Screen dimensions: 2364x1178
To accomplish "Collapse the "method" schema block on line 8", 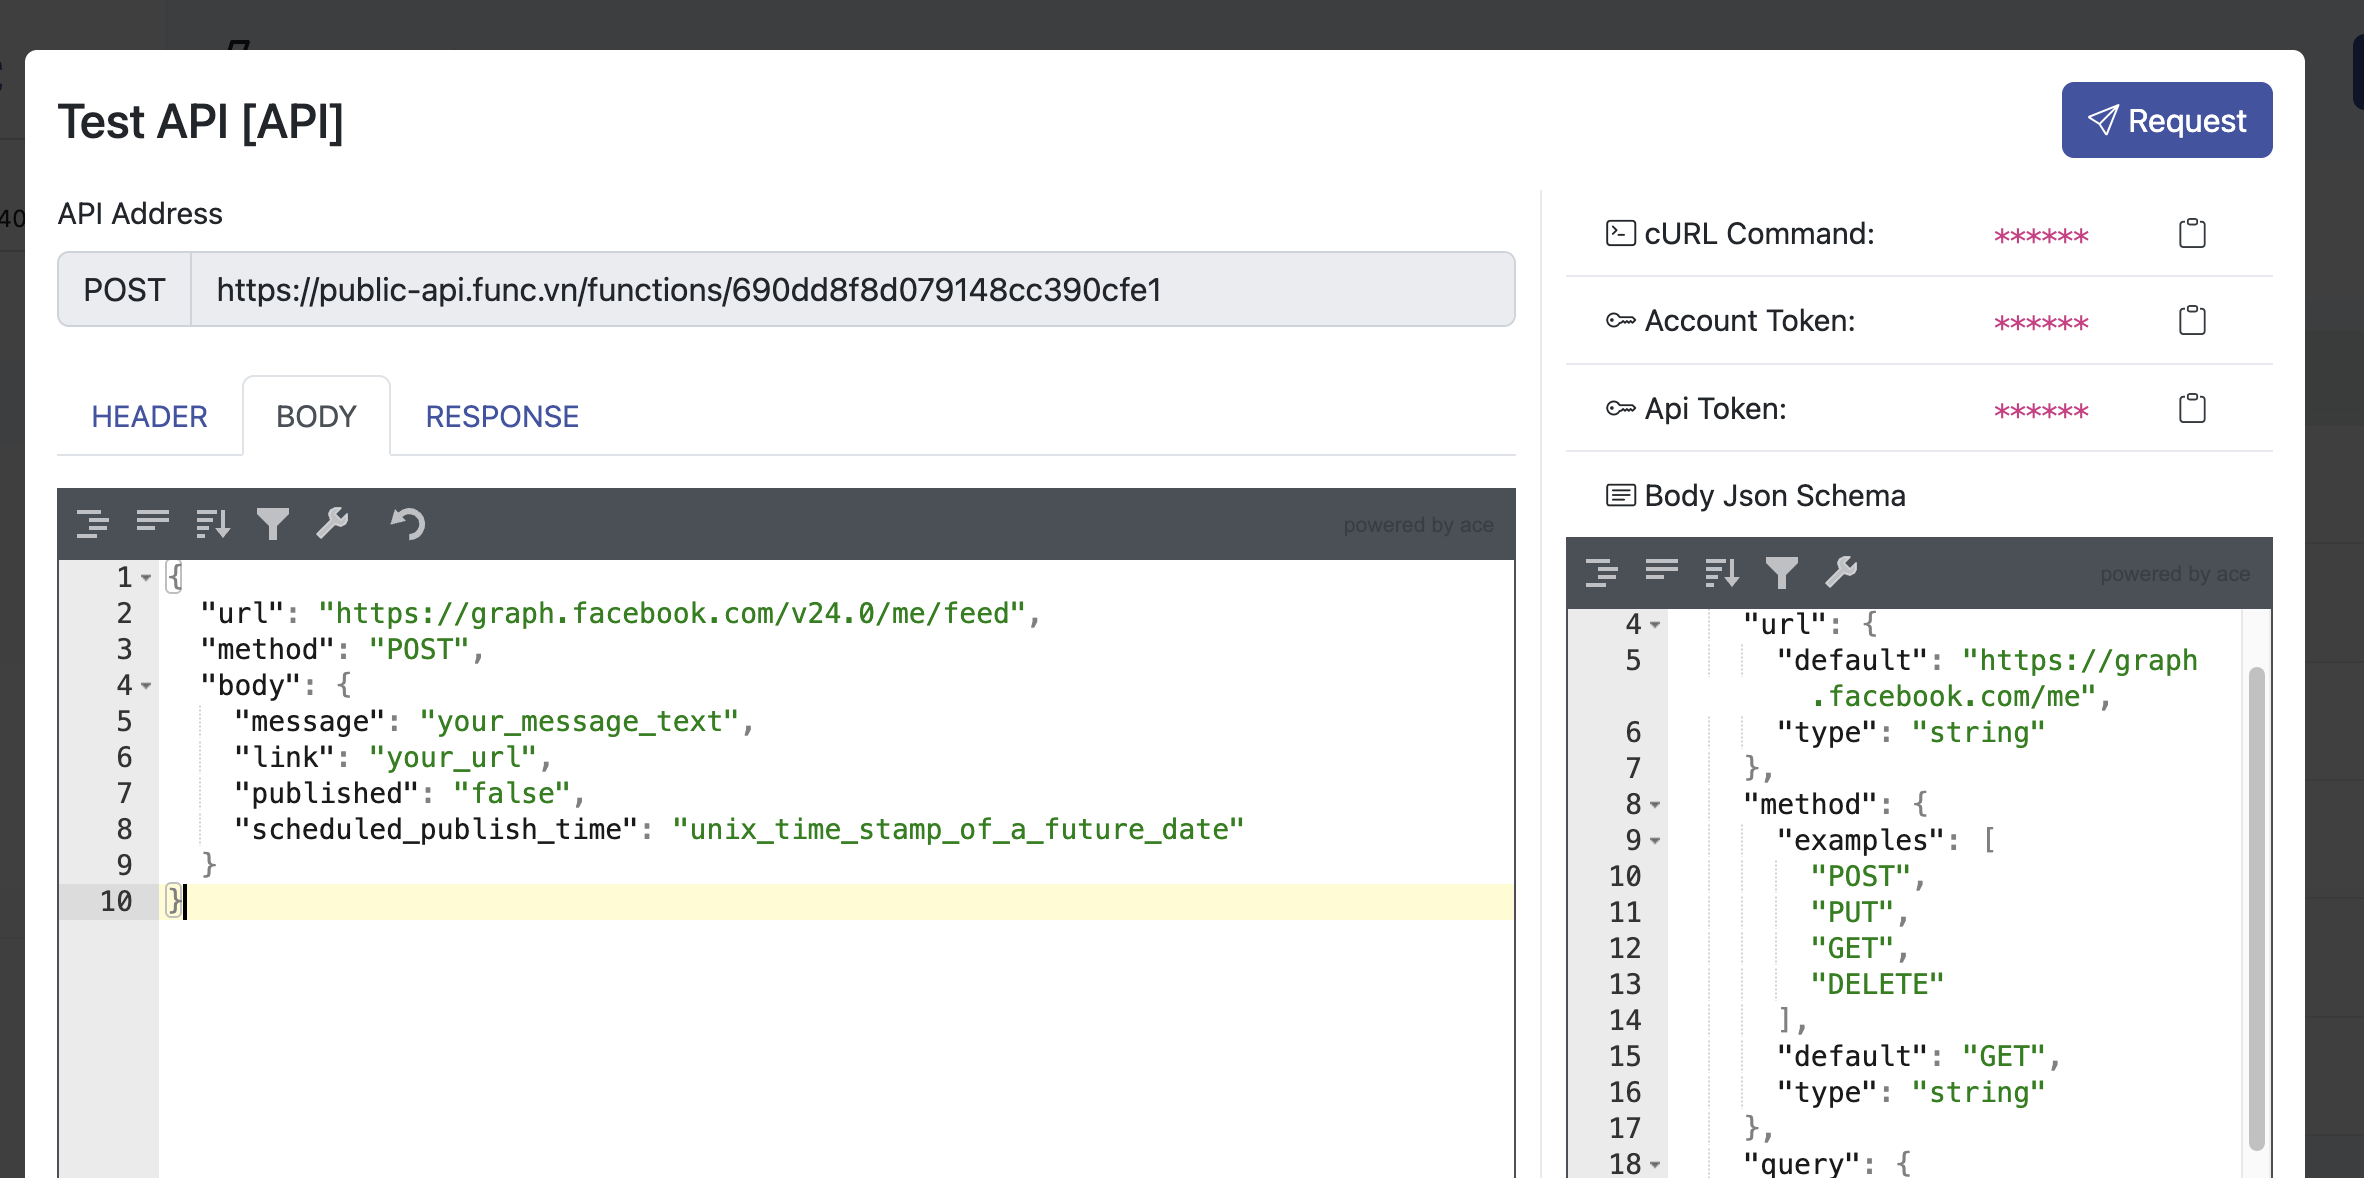I will 1655,805.
